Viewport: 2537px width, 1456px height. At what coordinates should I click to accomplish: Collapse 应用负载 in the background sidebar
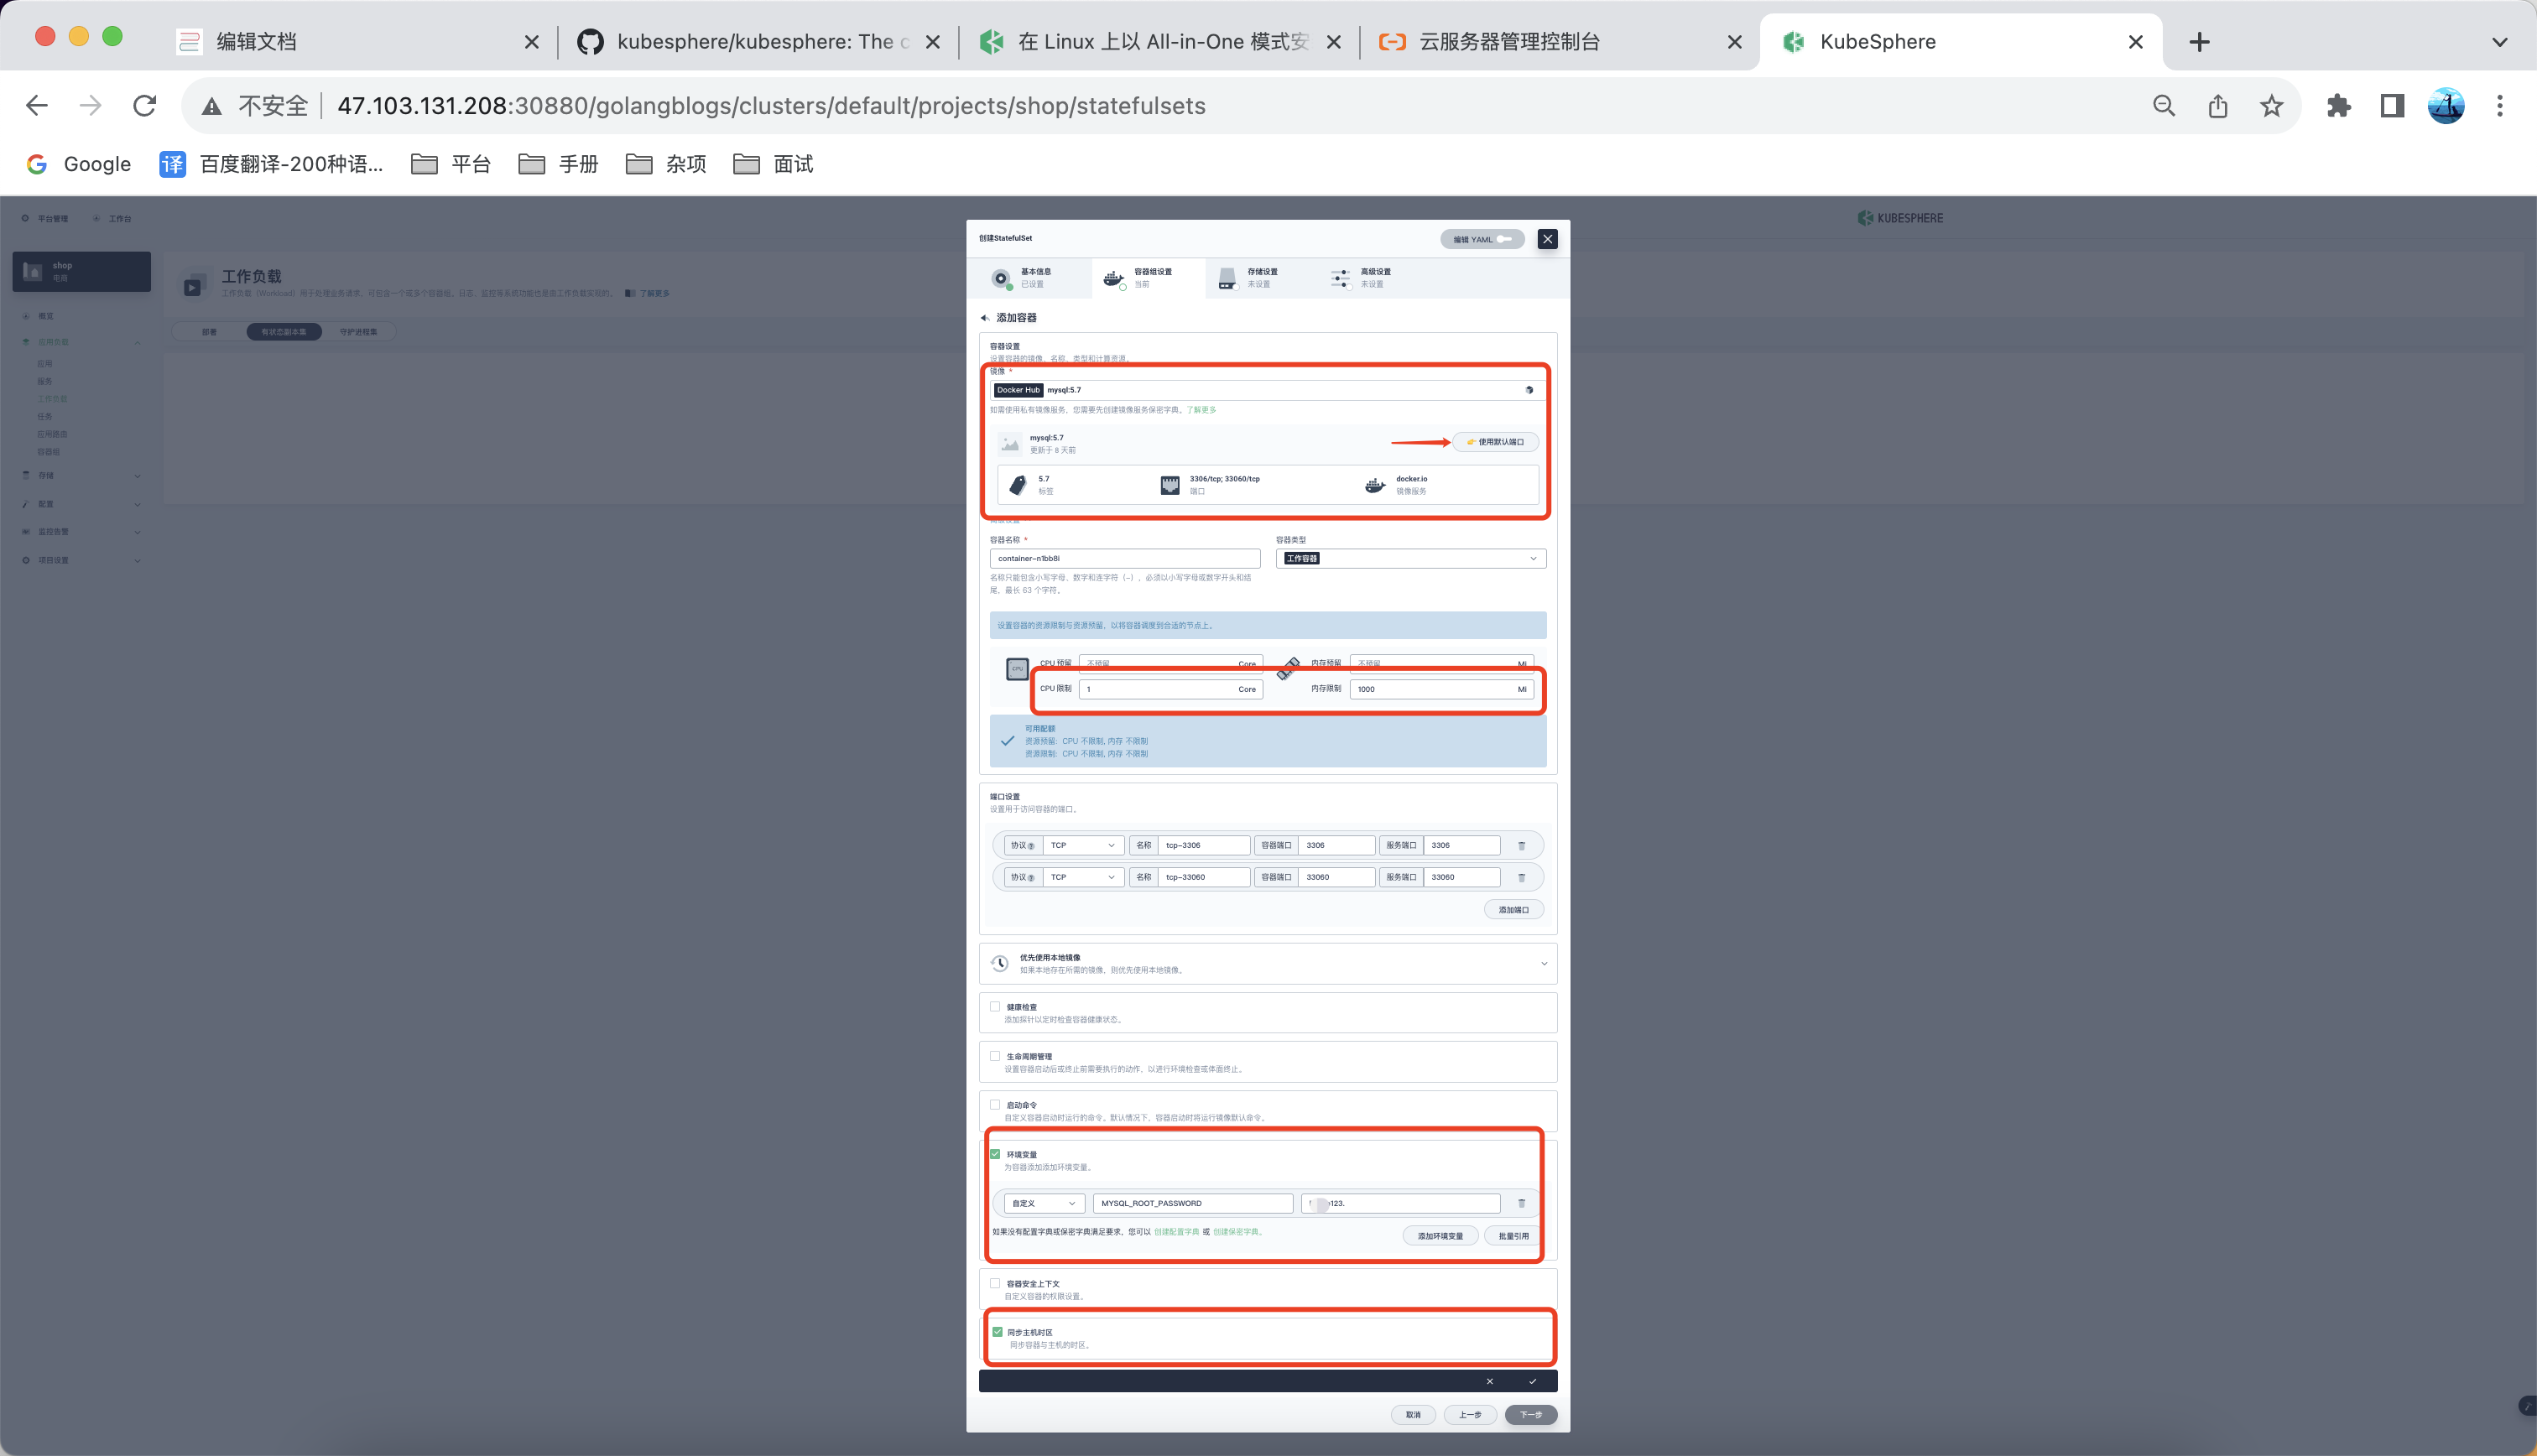(x=137, y=342)
